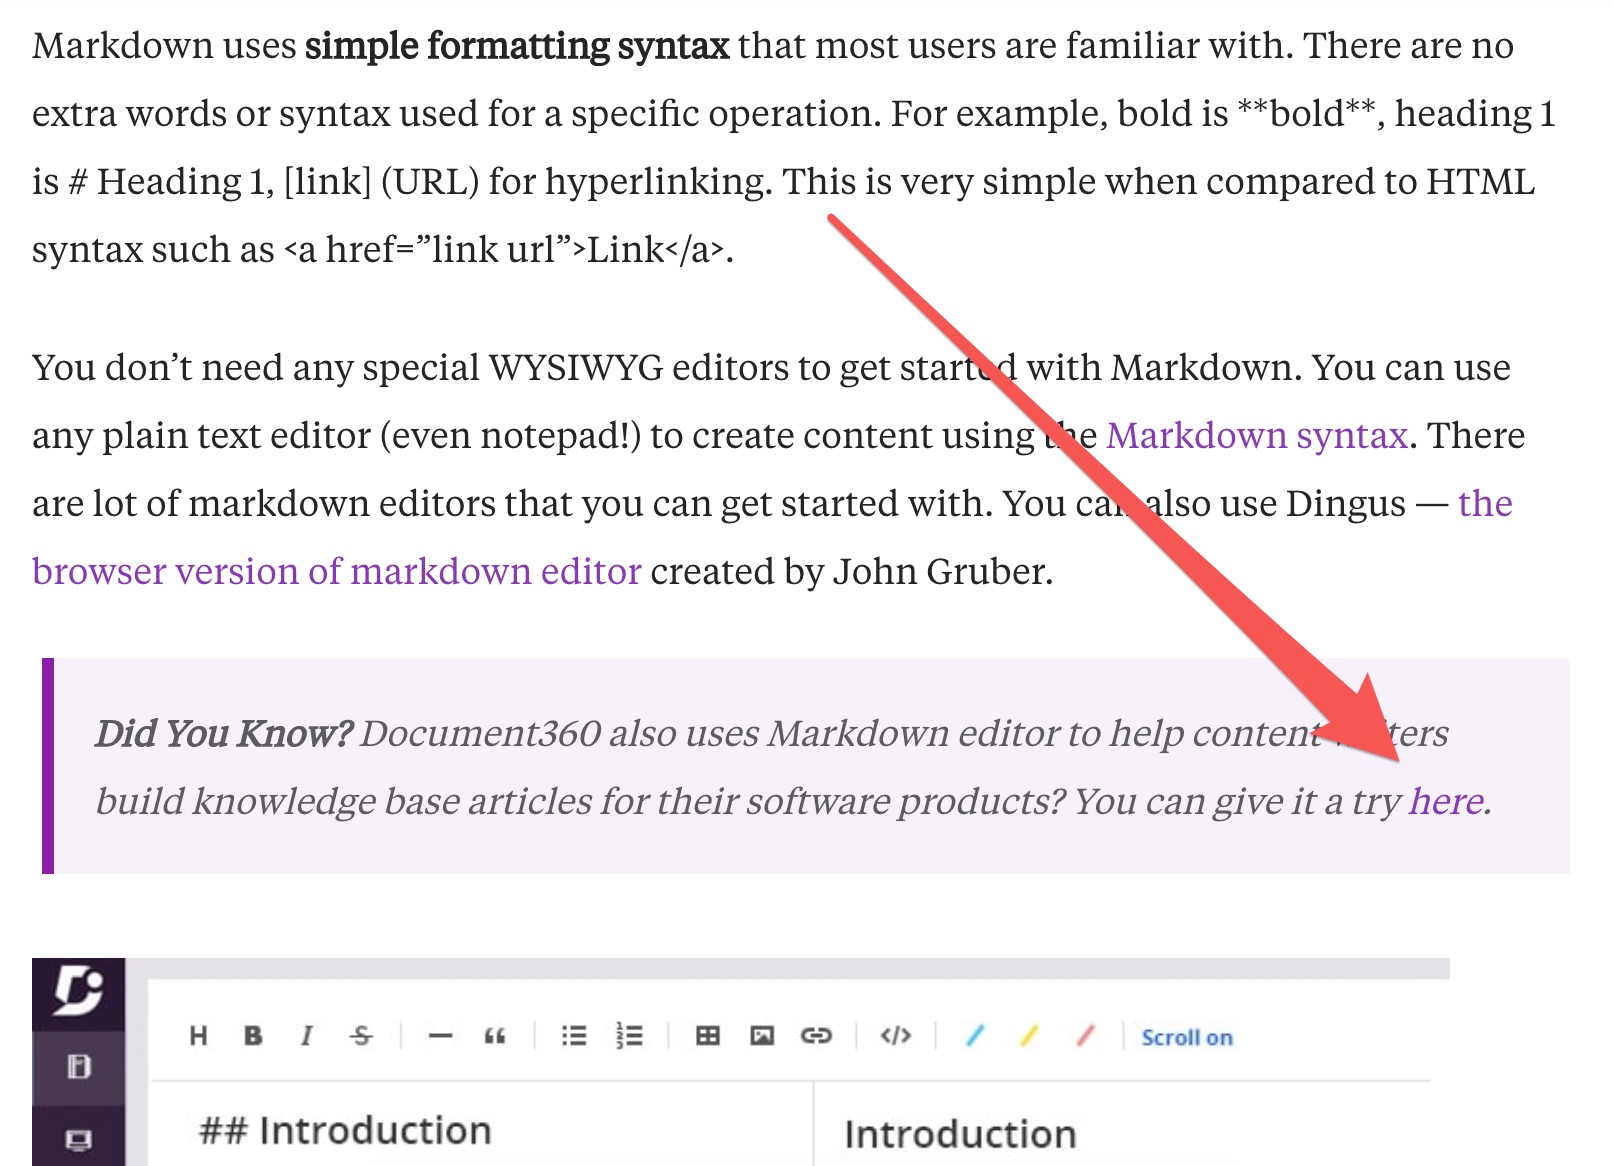Toggle the Scroll on sync option
This screenshot has width=1614, height=1166.
[1187, 1038]
